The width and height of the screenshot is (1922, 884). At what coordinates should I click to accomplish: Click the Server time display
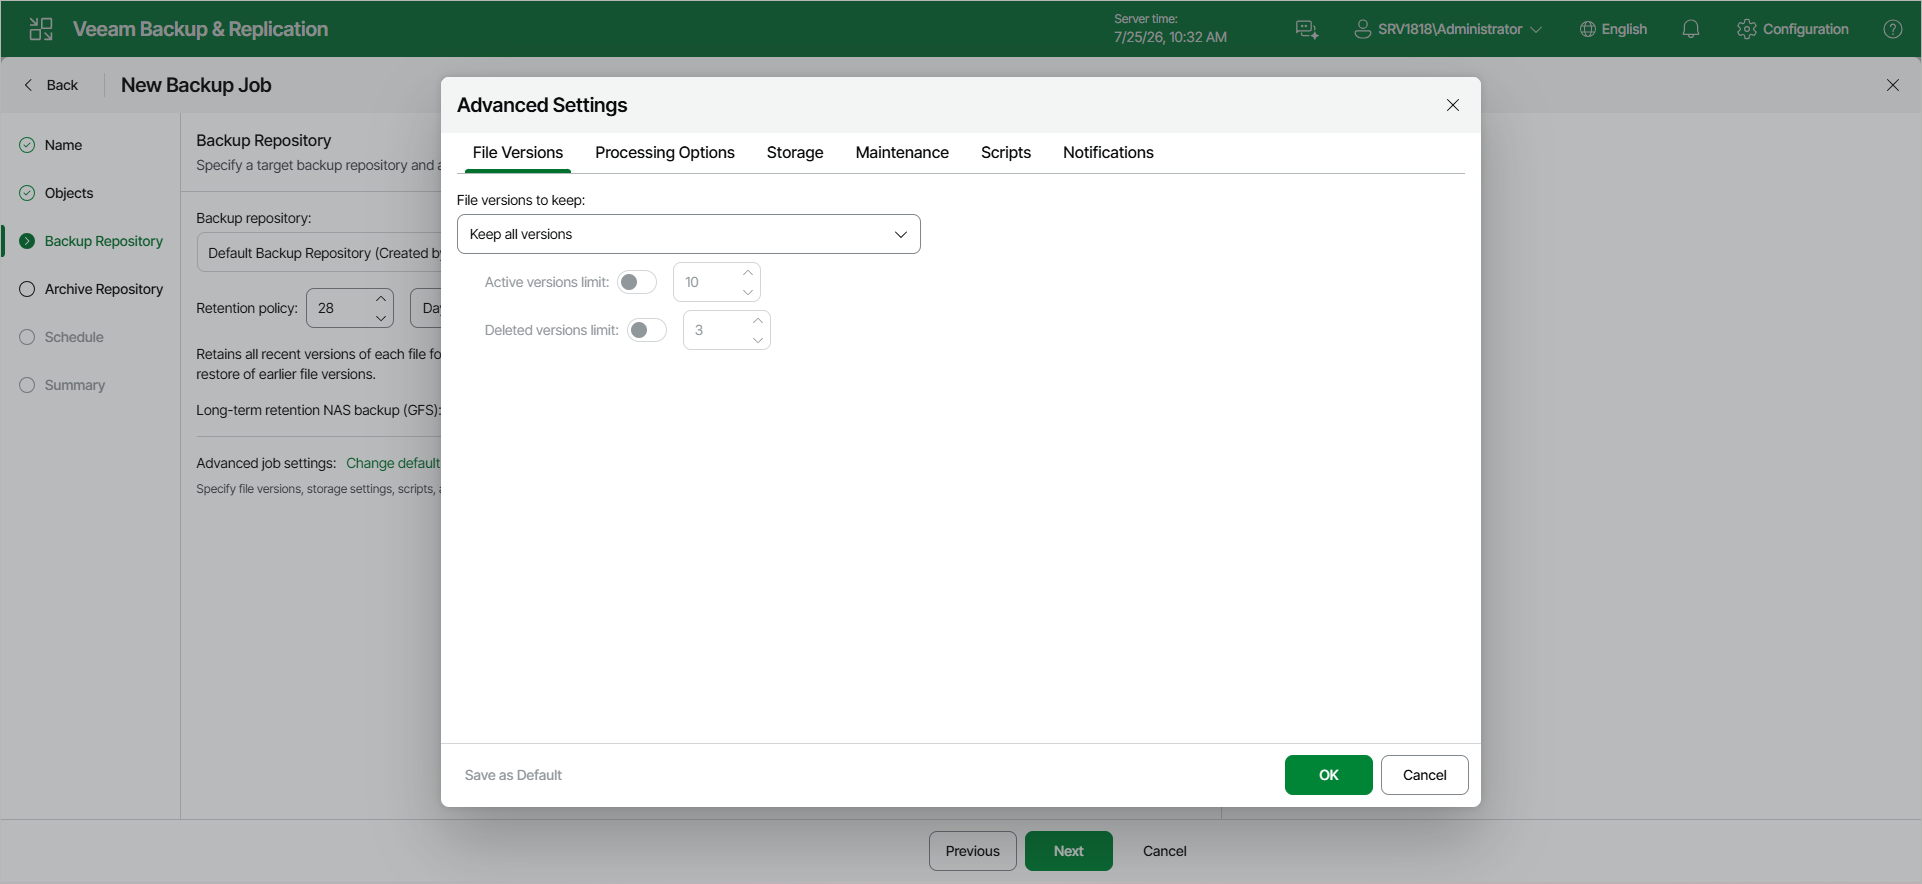coord(1170,29)
